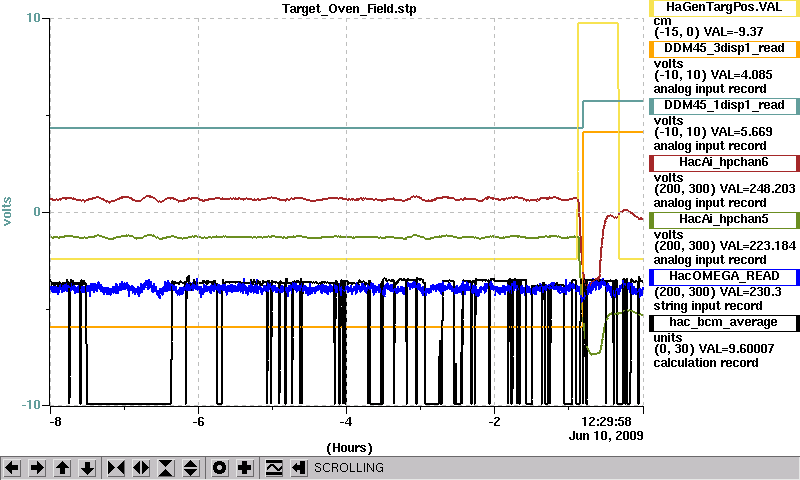Image resolution: width=800 pixels, height=480 pixels.
Task: Click the vertical expand up-down triangles icon
Action: 191,468
